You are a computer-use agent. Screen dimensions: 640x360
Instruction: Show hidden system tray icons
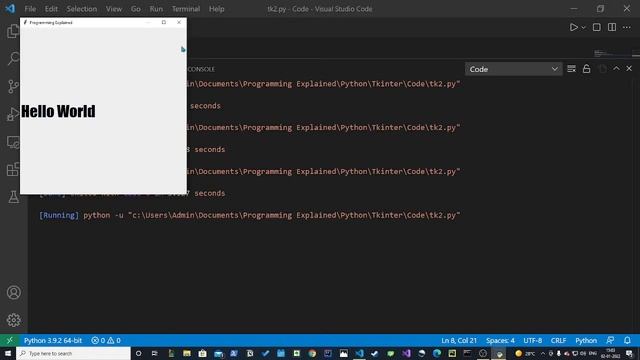point(543,353)
